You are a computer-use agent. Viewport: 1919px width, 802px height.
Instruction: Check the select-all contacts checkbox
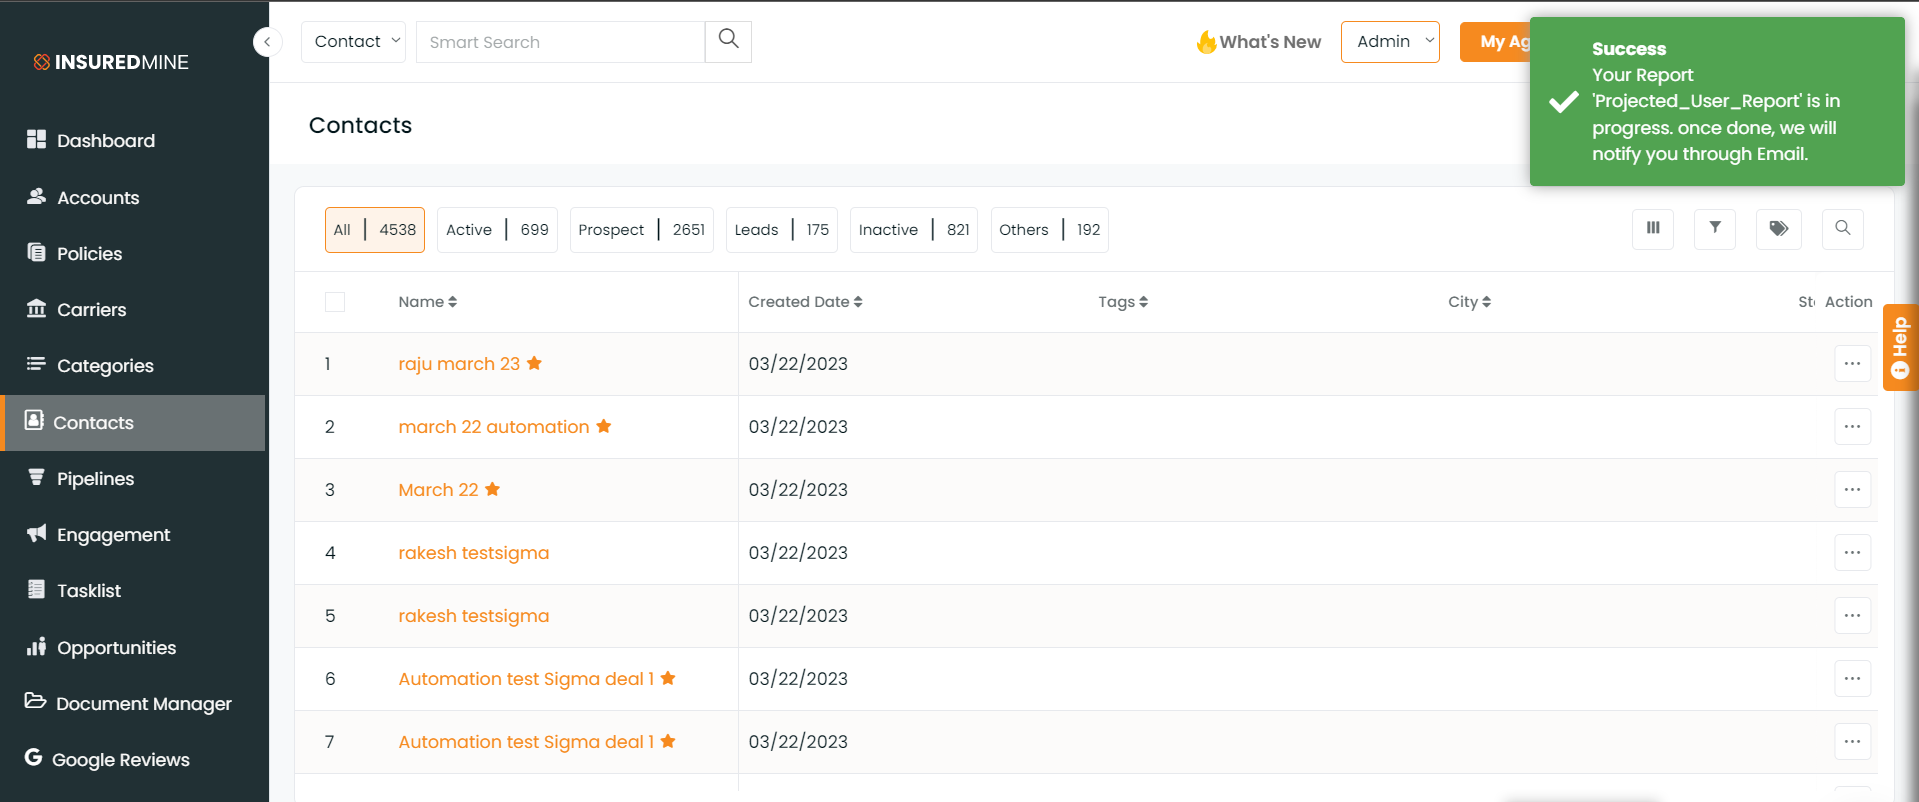click(335, 302)
